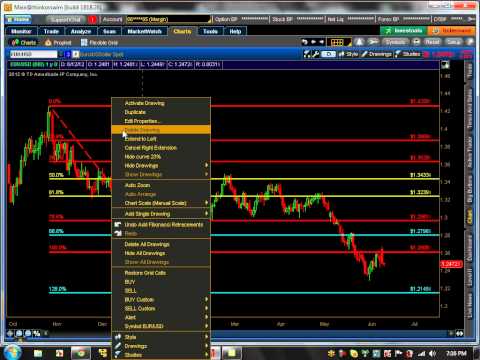Click the Support/Chat button
Image resolution: width=480 pixels, height=360 pixels.
click(x=66, y=19)
